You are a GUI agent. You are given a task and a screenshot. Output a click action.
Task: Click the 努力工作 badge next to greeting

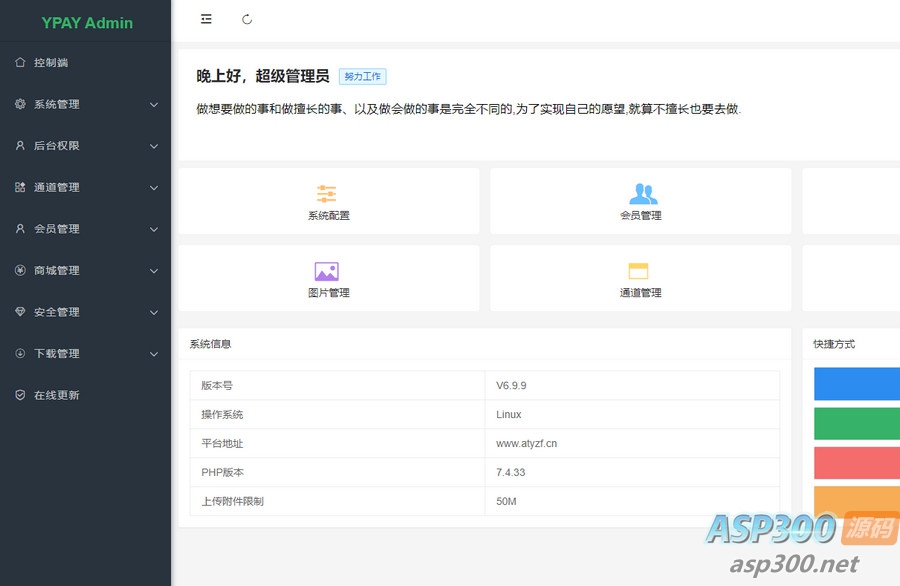(362, 76)
